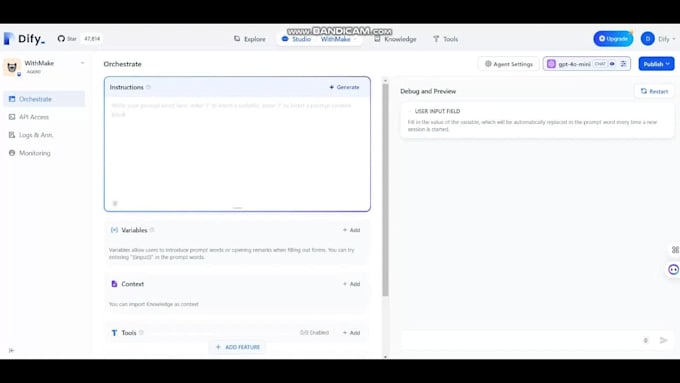The width and height of the screenshot is (680, 383).
Task: Click the Instructions help icon
Action: [148, 87]
